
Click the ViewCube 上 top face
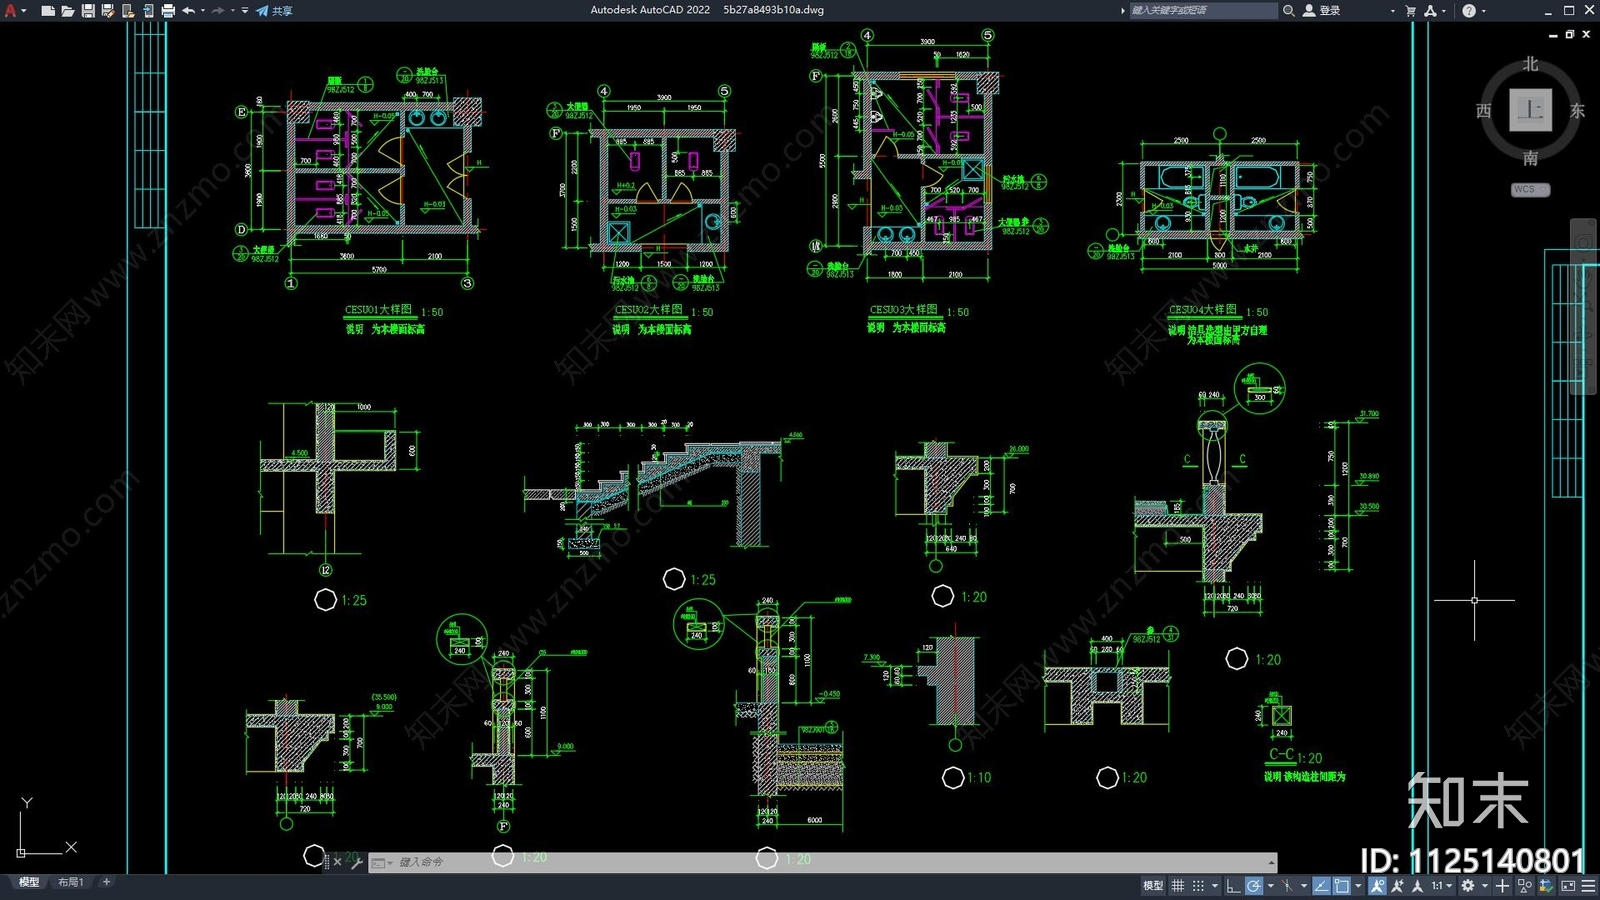click(x=1530, y=110)
